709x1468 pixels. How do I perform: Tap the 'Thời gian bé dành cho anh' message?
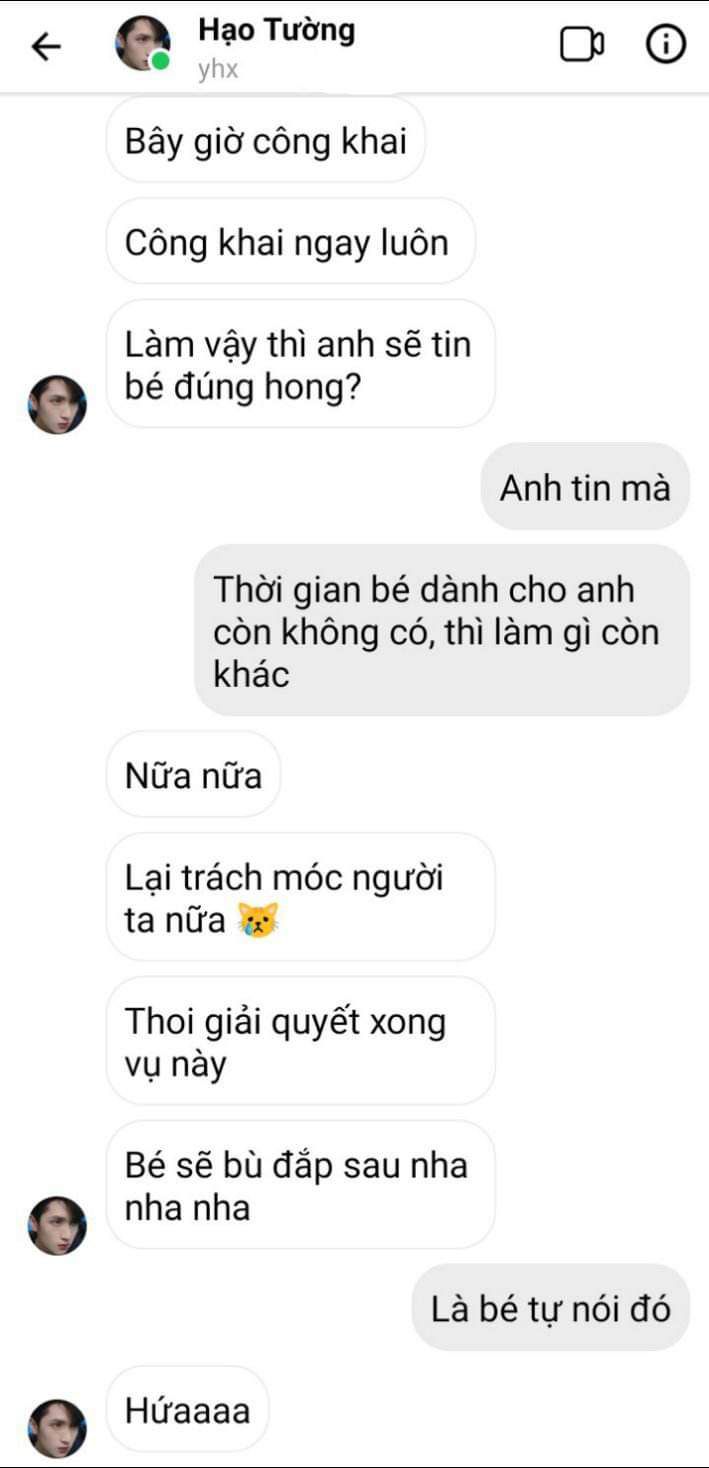click(x=442, y=630)
